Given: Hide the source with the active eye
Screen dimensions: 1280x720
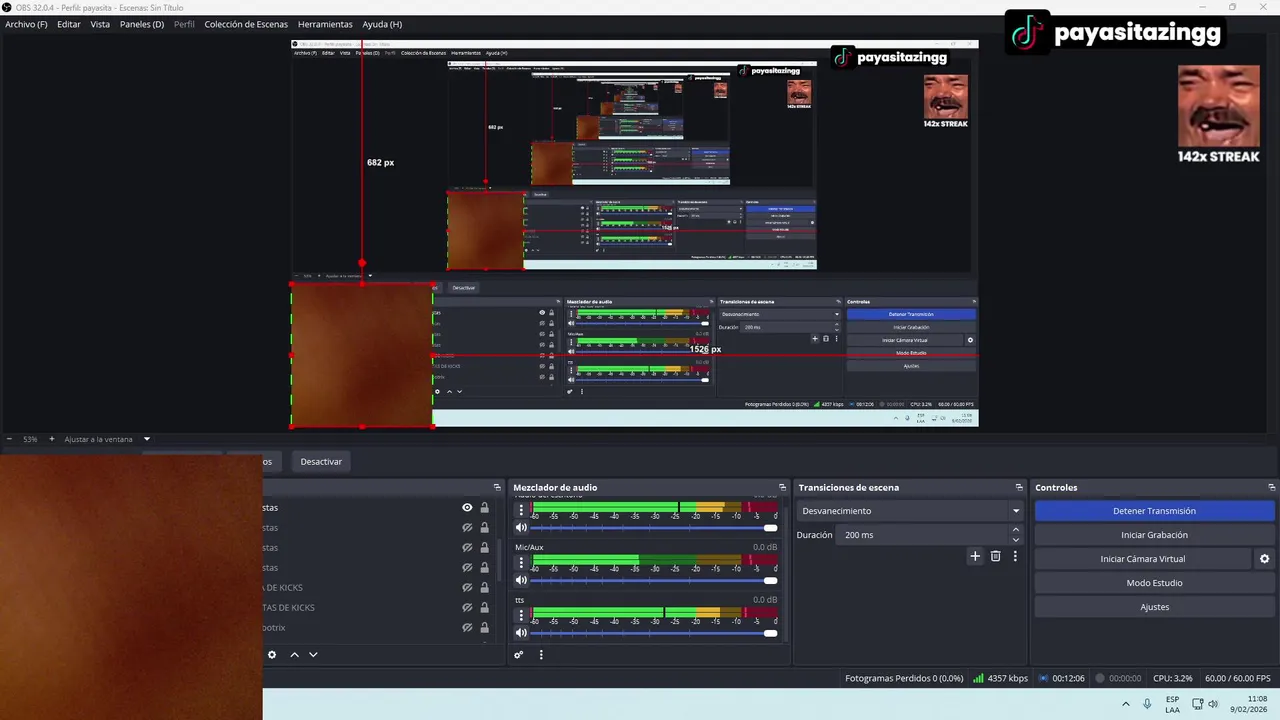Looking at the screenshot, I should click(467, 508).
